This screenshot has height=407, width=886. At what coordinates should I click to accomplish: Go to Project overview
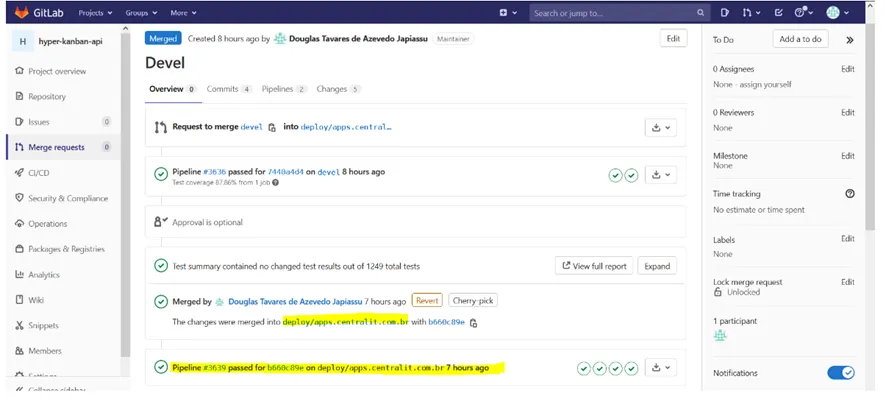click(x=57, y=71)
